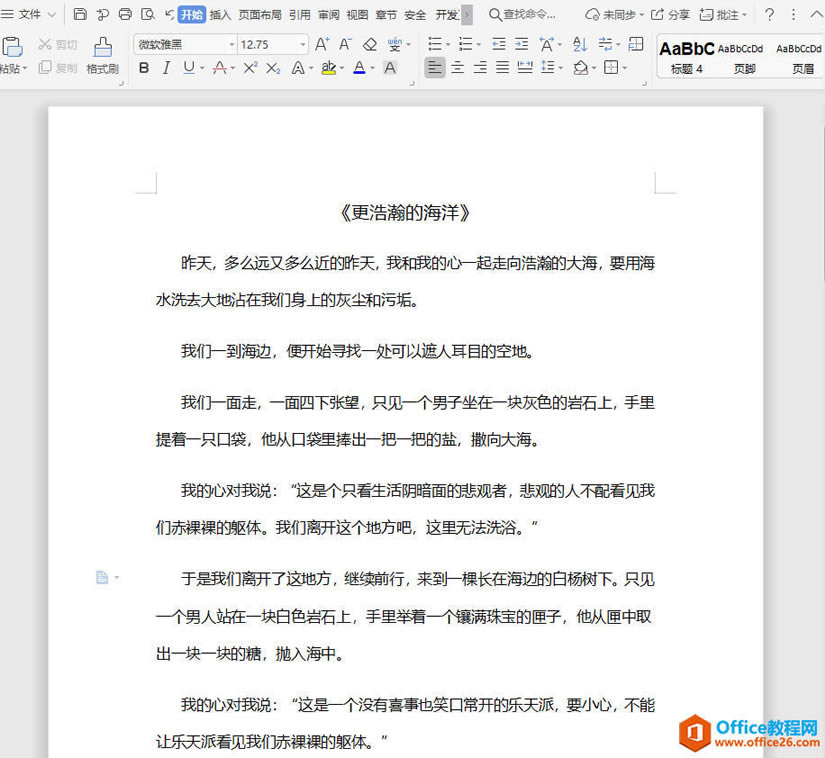Toggle Italic formatting

click(166, 68)
